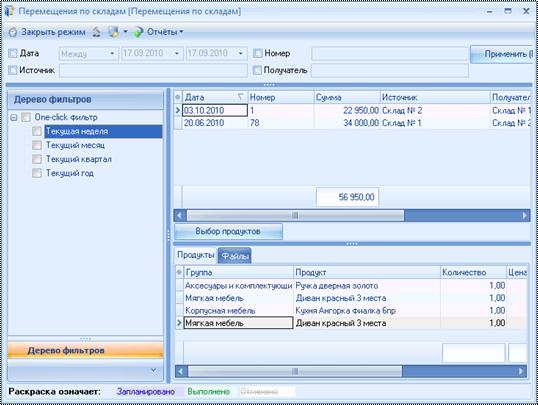This screenshot has width=538, height=405.
Task: Click the Запланировано color legend swatch
Action: tap(145, 392)
